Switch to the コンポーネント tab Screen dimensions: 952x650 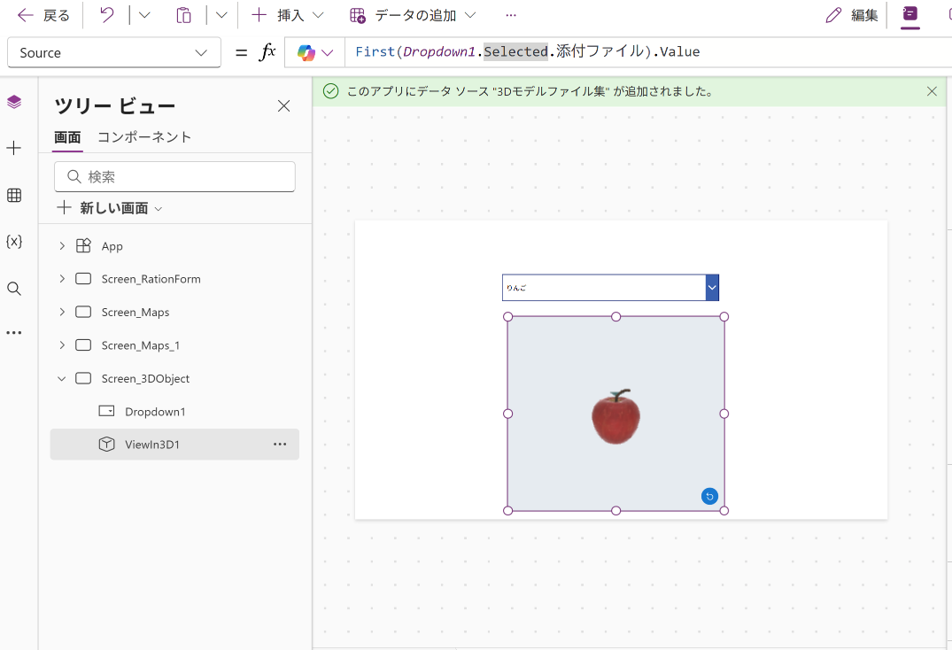(144, 137)
